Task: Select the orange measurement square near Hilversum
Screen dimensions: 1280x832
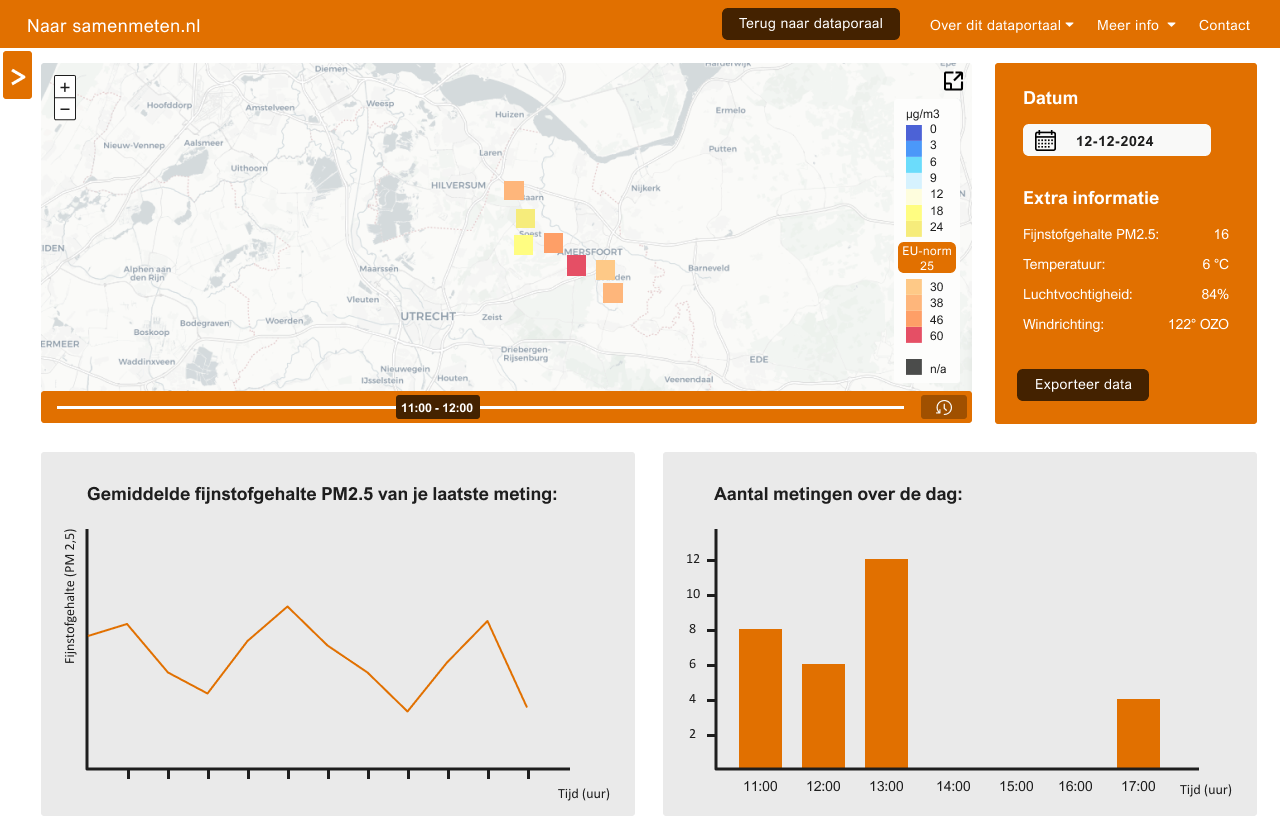Action: (514, 190)
